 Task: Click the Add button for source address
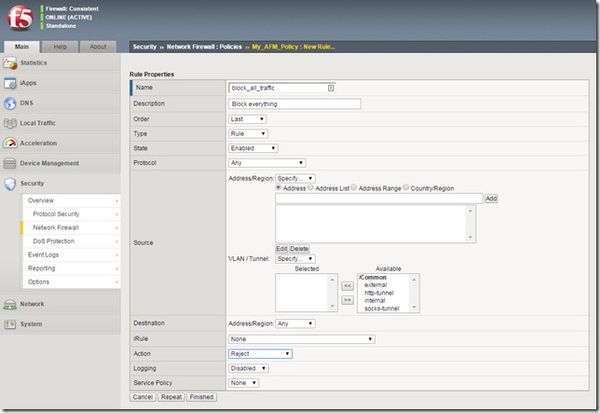(x=490, y=199)
